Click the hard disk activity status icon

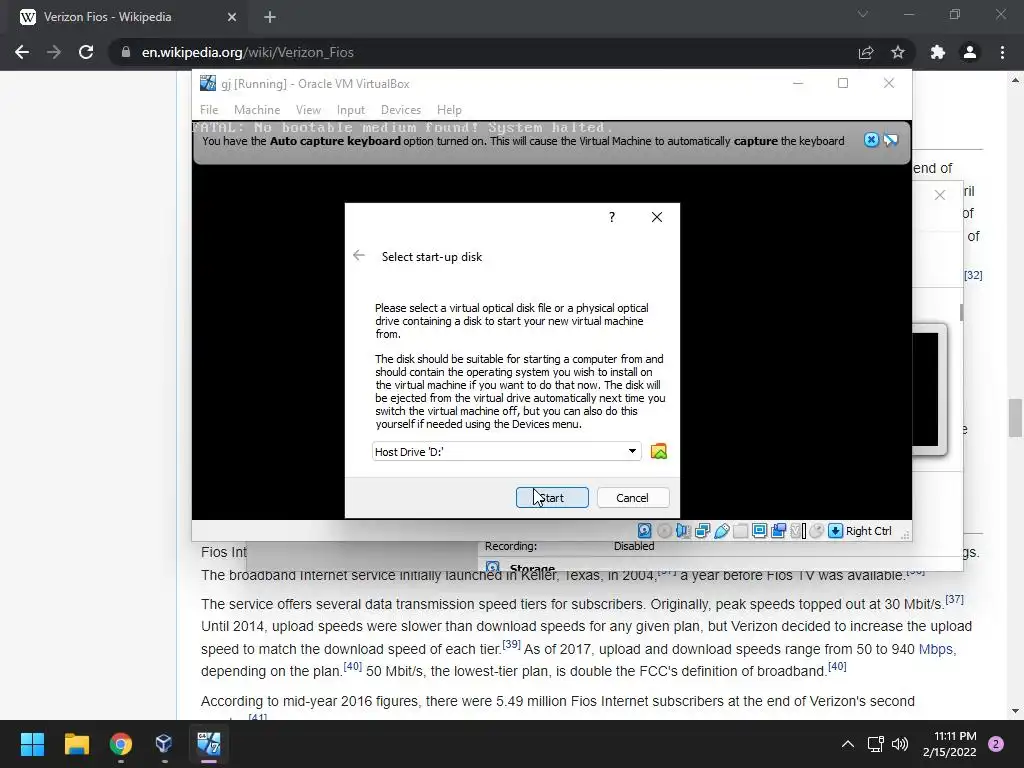[x=645, y=530]
